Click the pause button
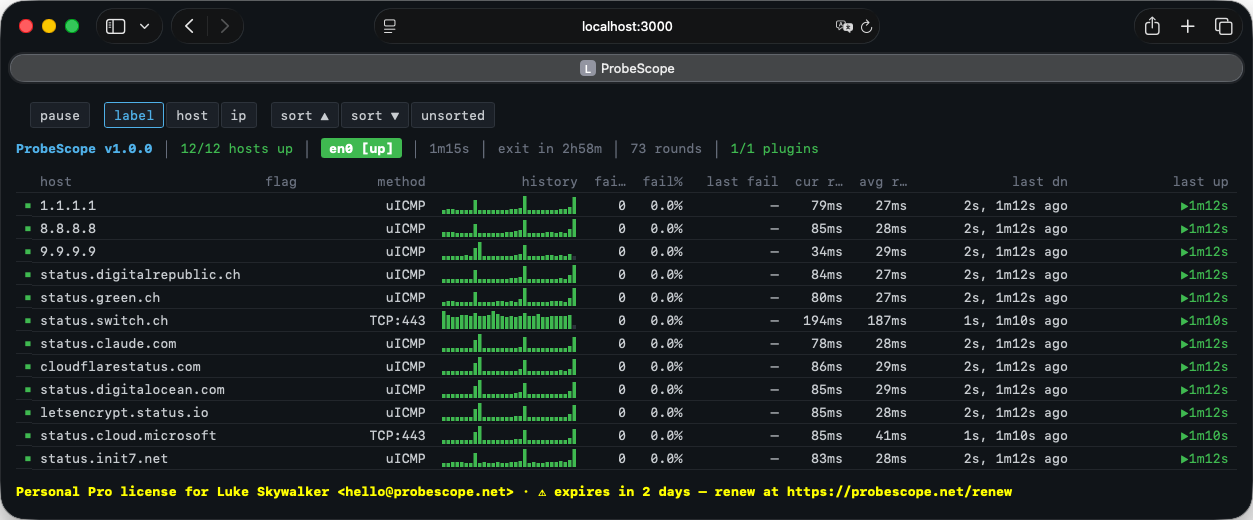Image resolution: width=1253 pixels, height=520 pixels. (60, 116)
